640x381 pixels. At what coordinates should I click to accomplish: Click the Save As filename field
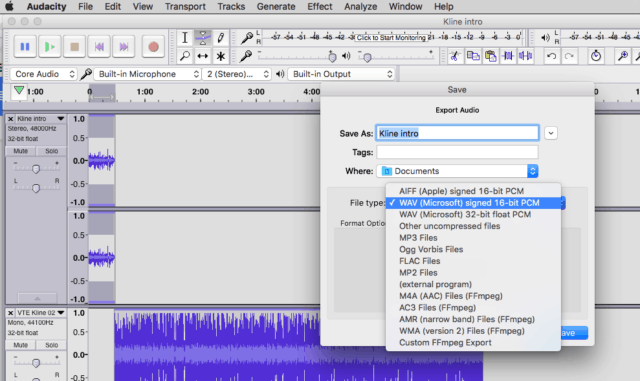pyautogui.click(x=457, y=134)
